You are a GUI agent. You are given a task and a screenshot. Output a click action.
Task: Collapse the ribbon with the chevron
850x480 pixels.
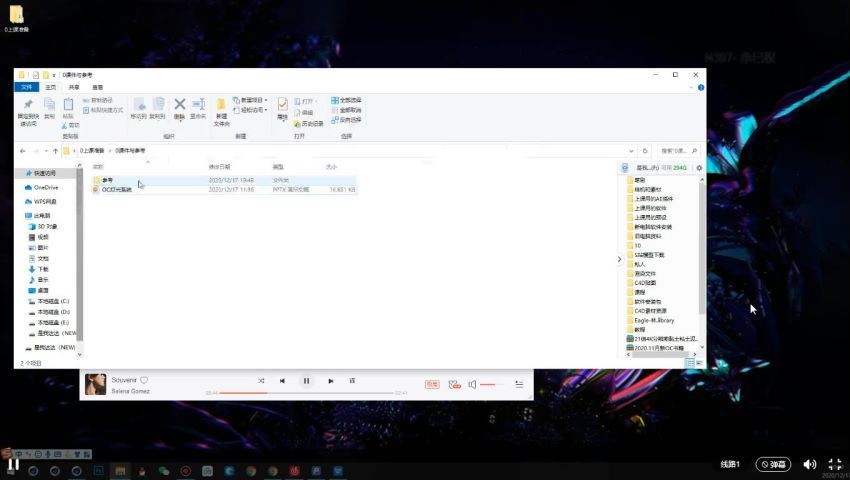pos(691,87)
